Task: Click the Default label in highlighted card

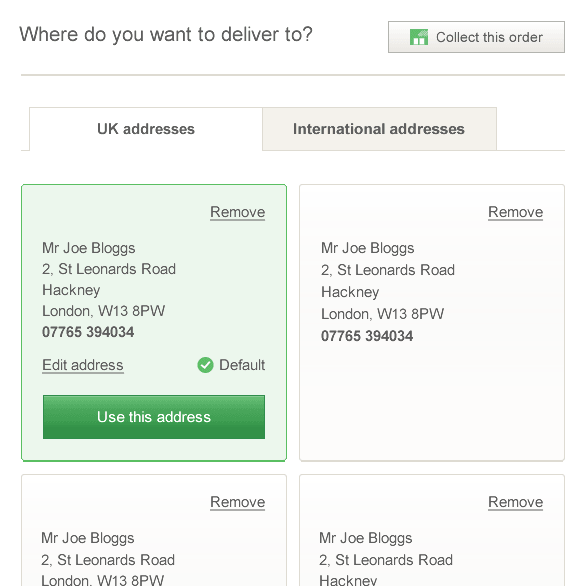Action: 242,365
